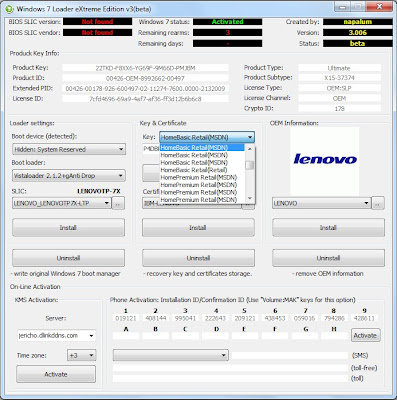Minimize the Windows 7 Loader window
This screenshot has width=397, height=400.
coord(342,6)
